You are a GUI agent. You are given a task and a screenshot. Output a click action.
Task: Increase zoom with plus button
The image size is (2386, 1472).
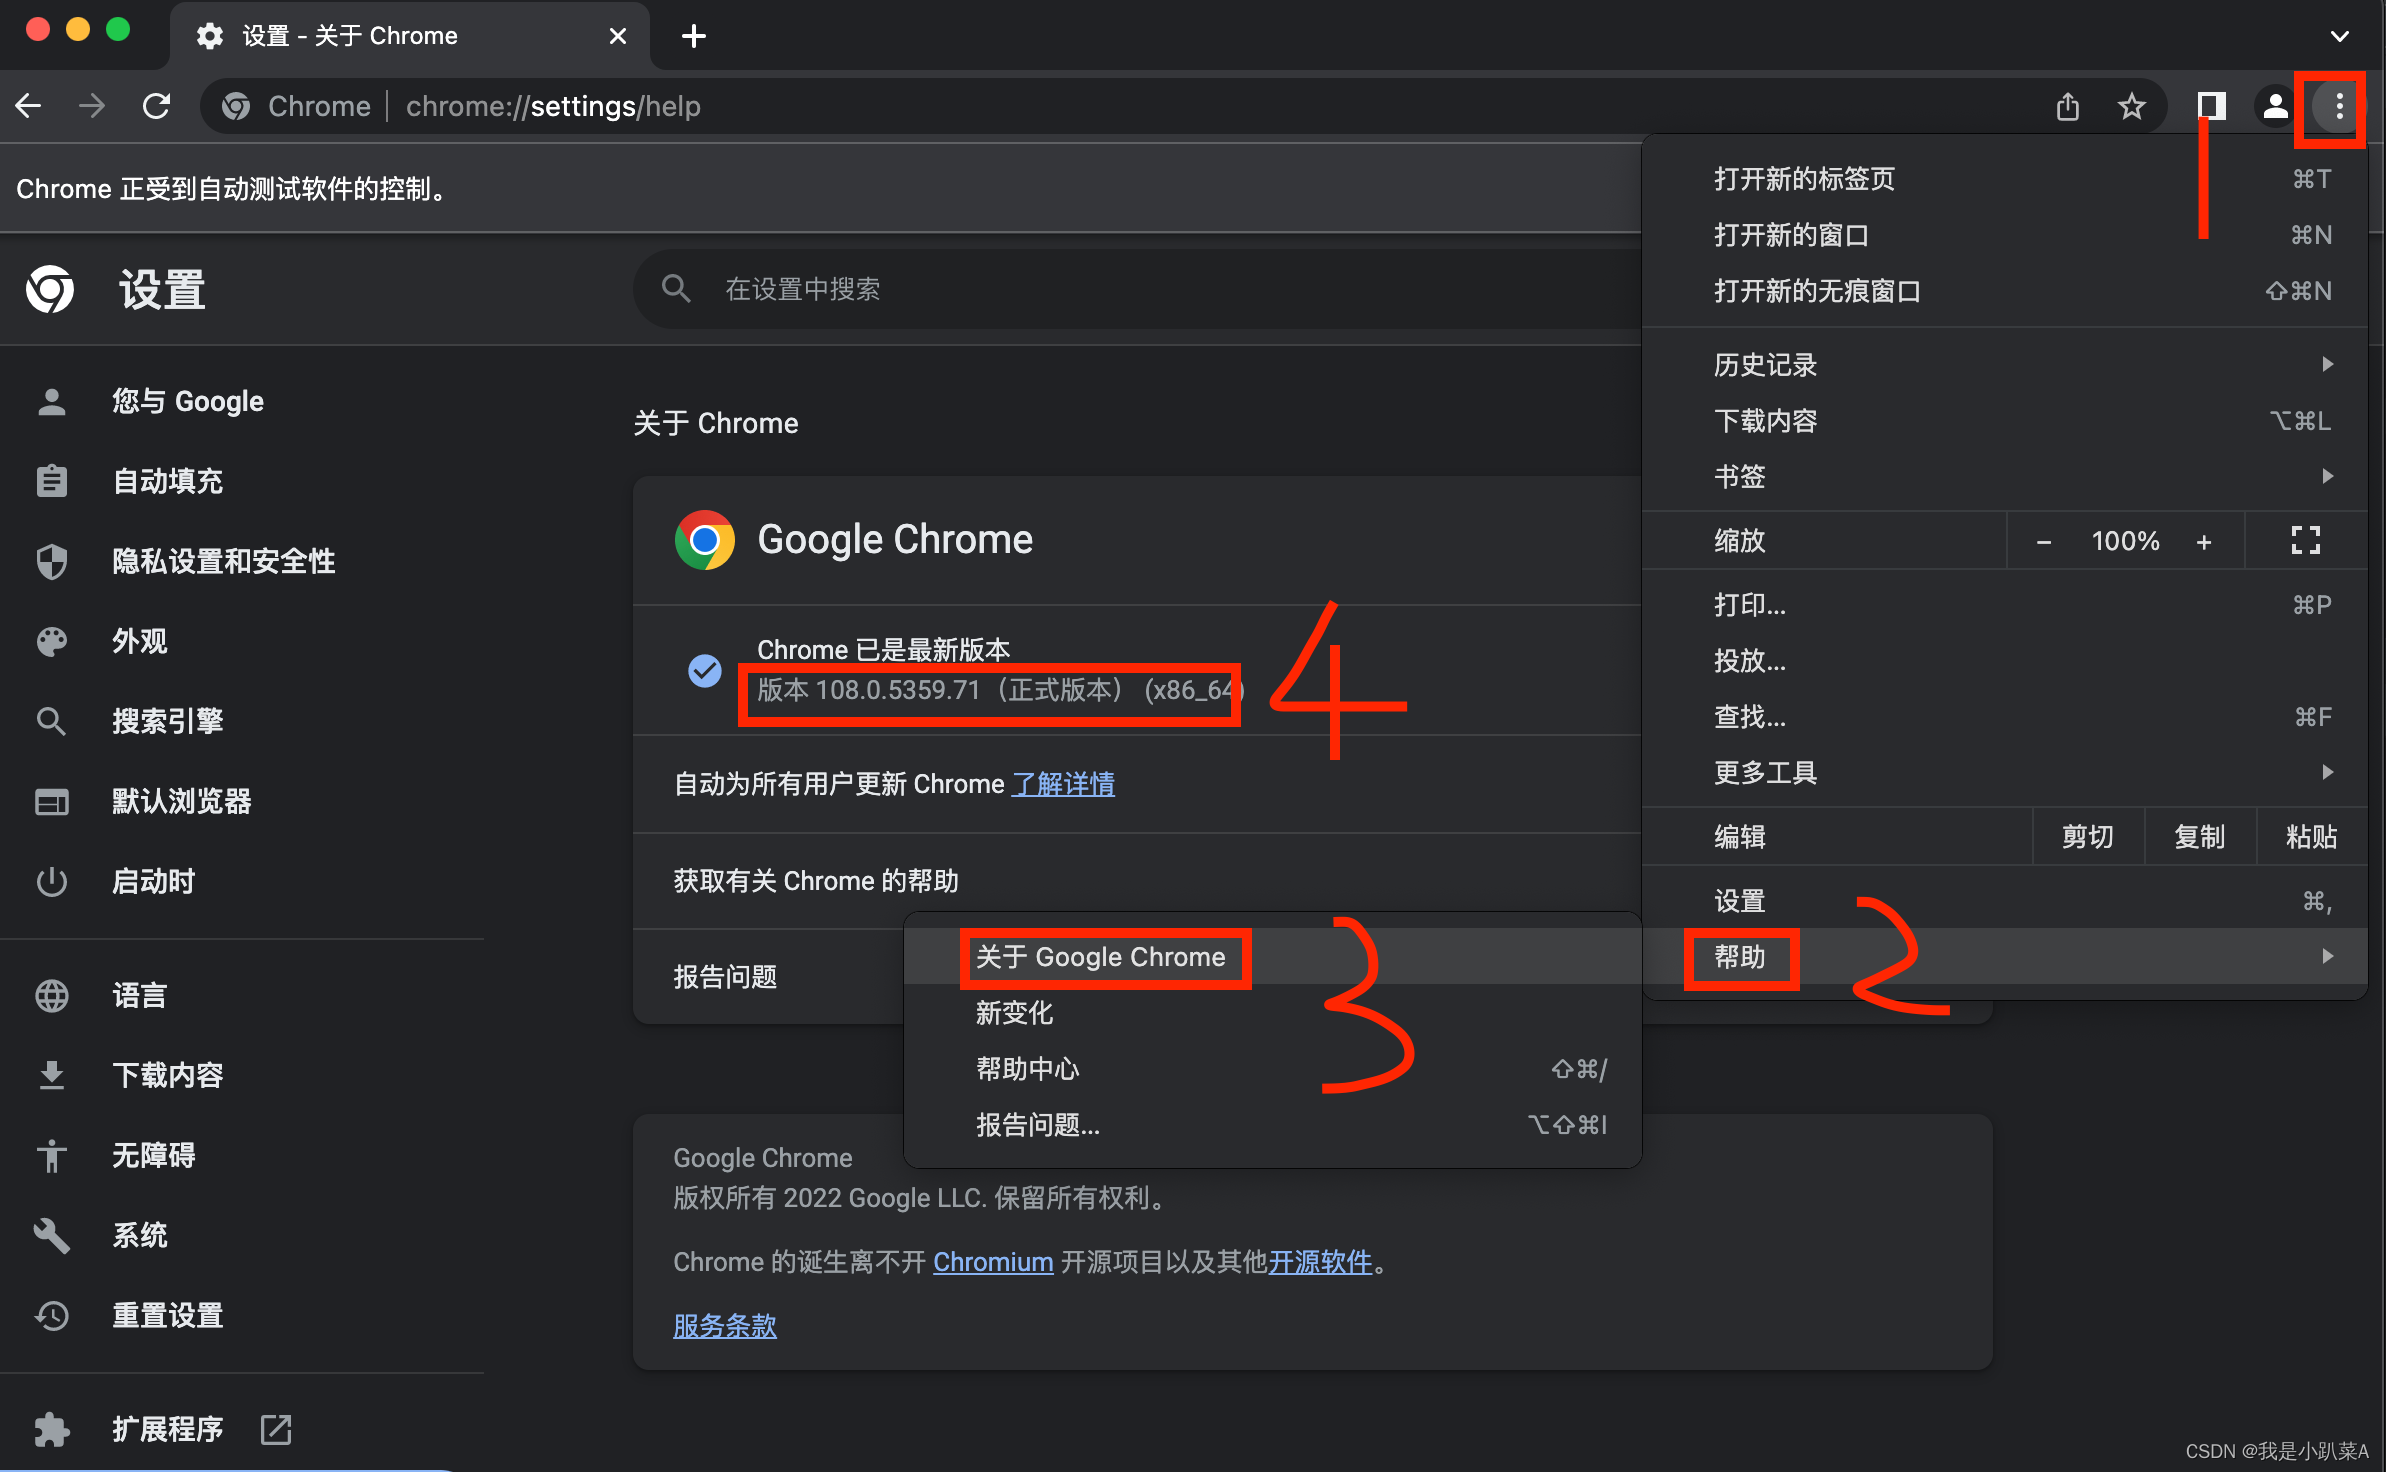(x=2204, y=542)
